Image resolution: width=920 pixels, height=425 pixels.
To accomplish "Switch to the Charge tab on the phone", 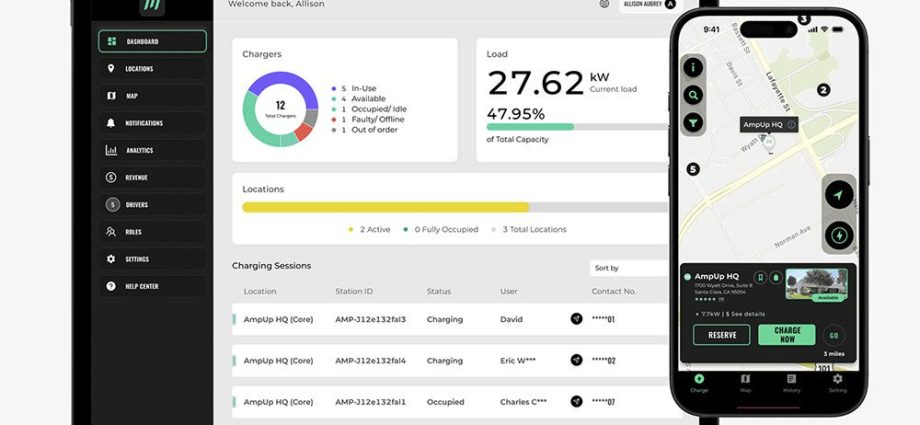I will tap(699, 383).
